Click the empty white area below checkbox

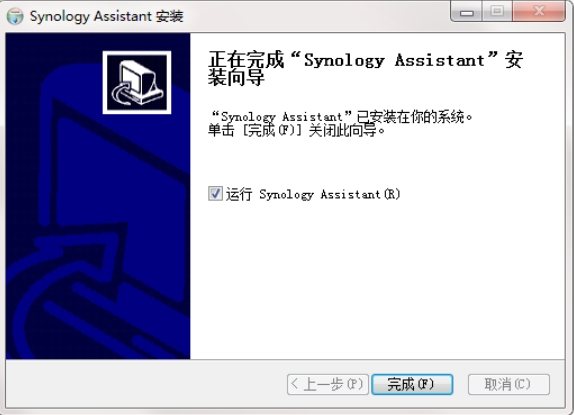(377, 282)
